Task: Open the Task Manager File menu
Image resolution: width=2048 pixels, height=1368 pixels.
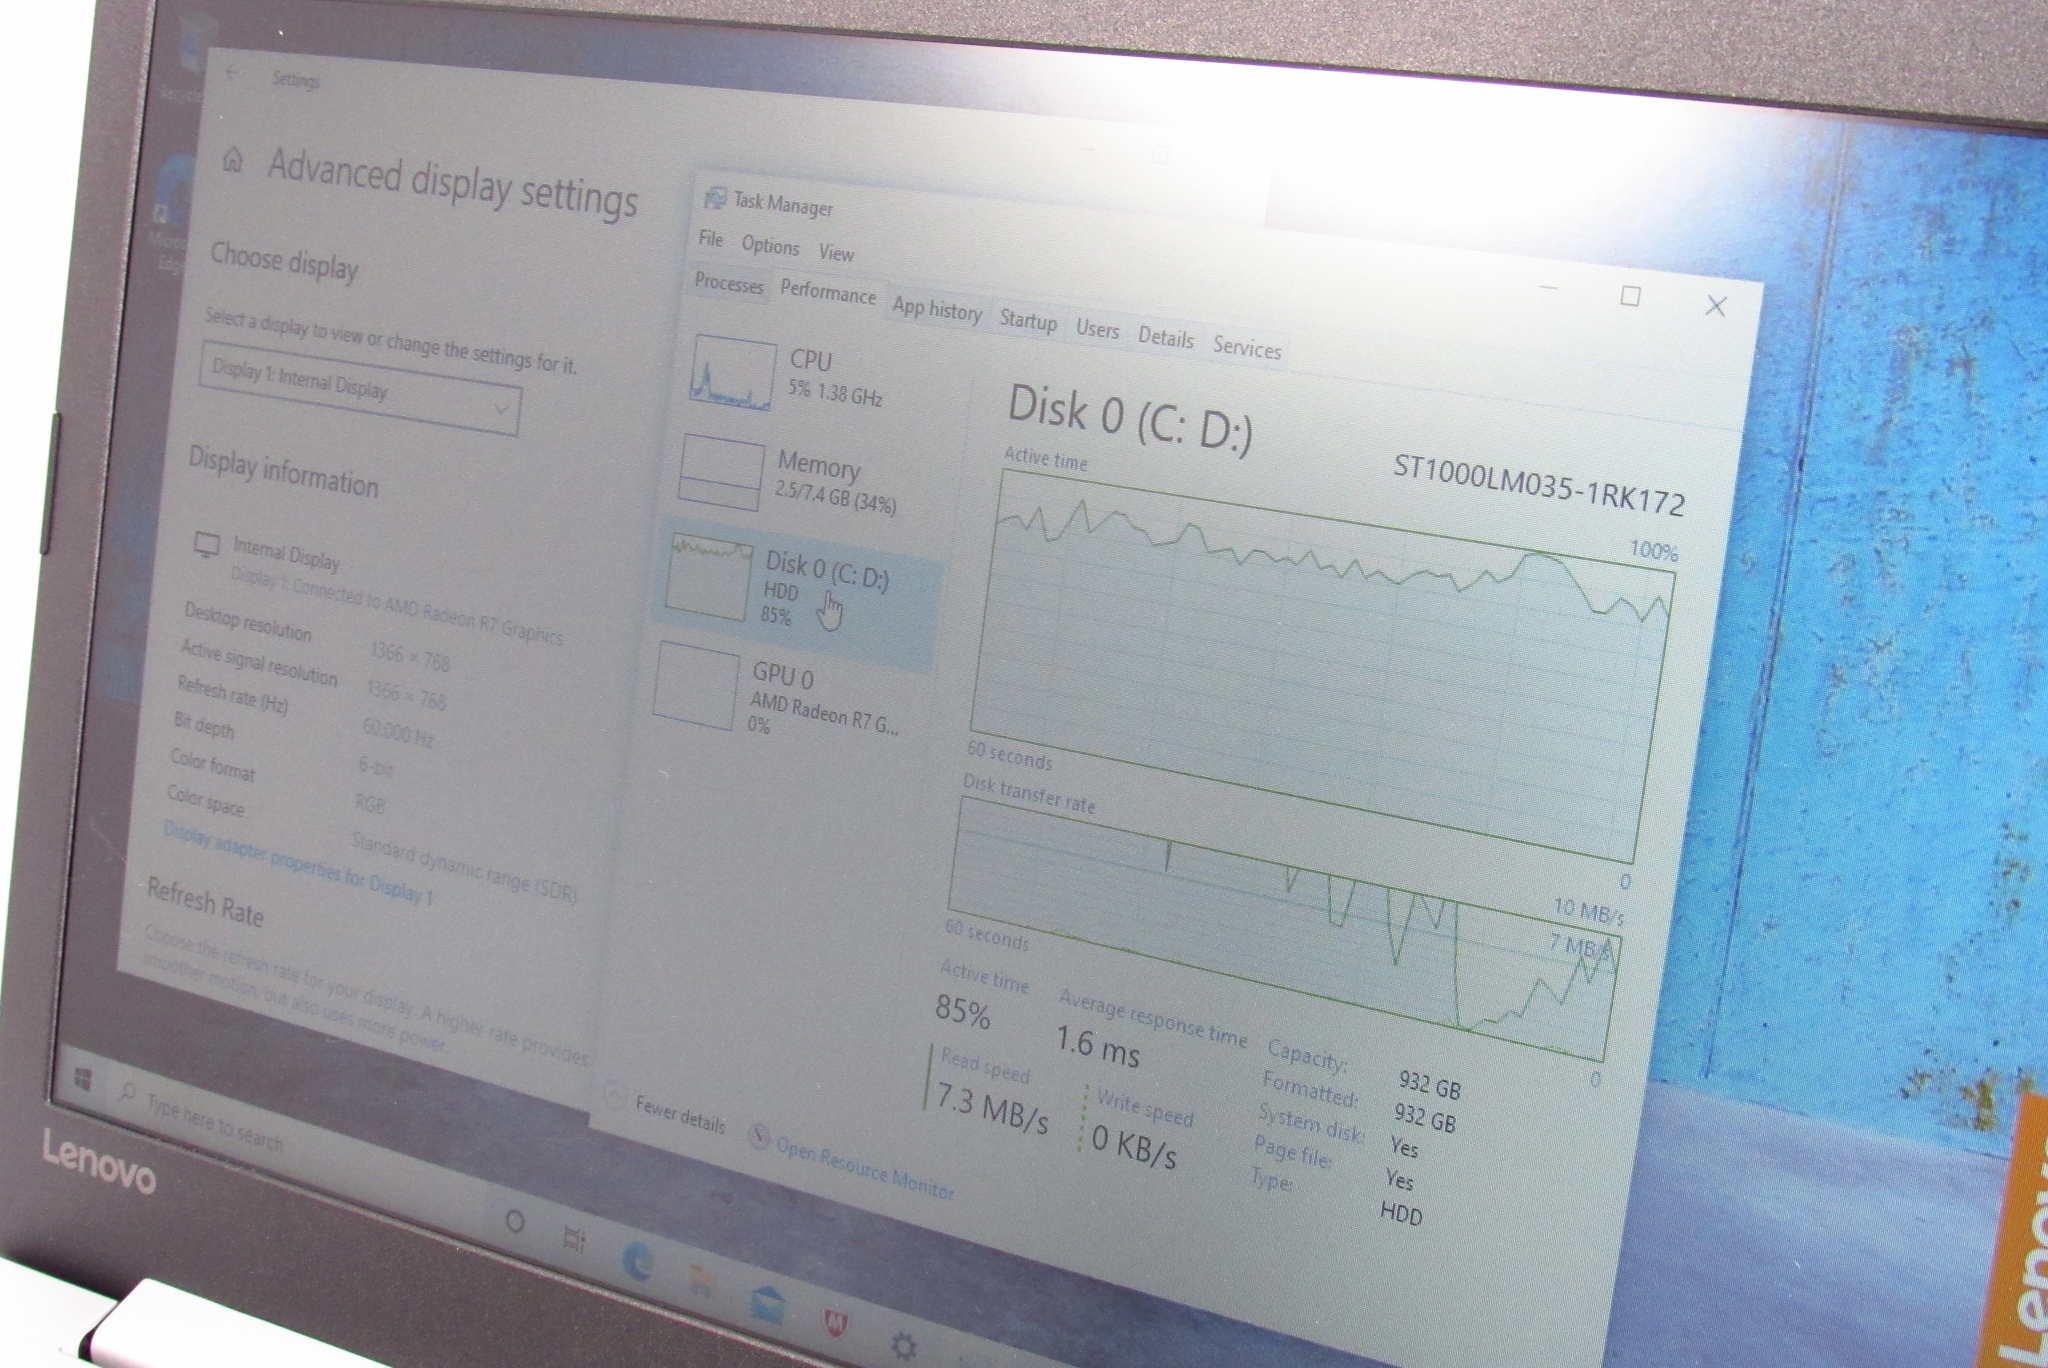Action: [x=710, y=238]
